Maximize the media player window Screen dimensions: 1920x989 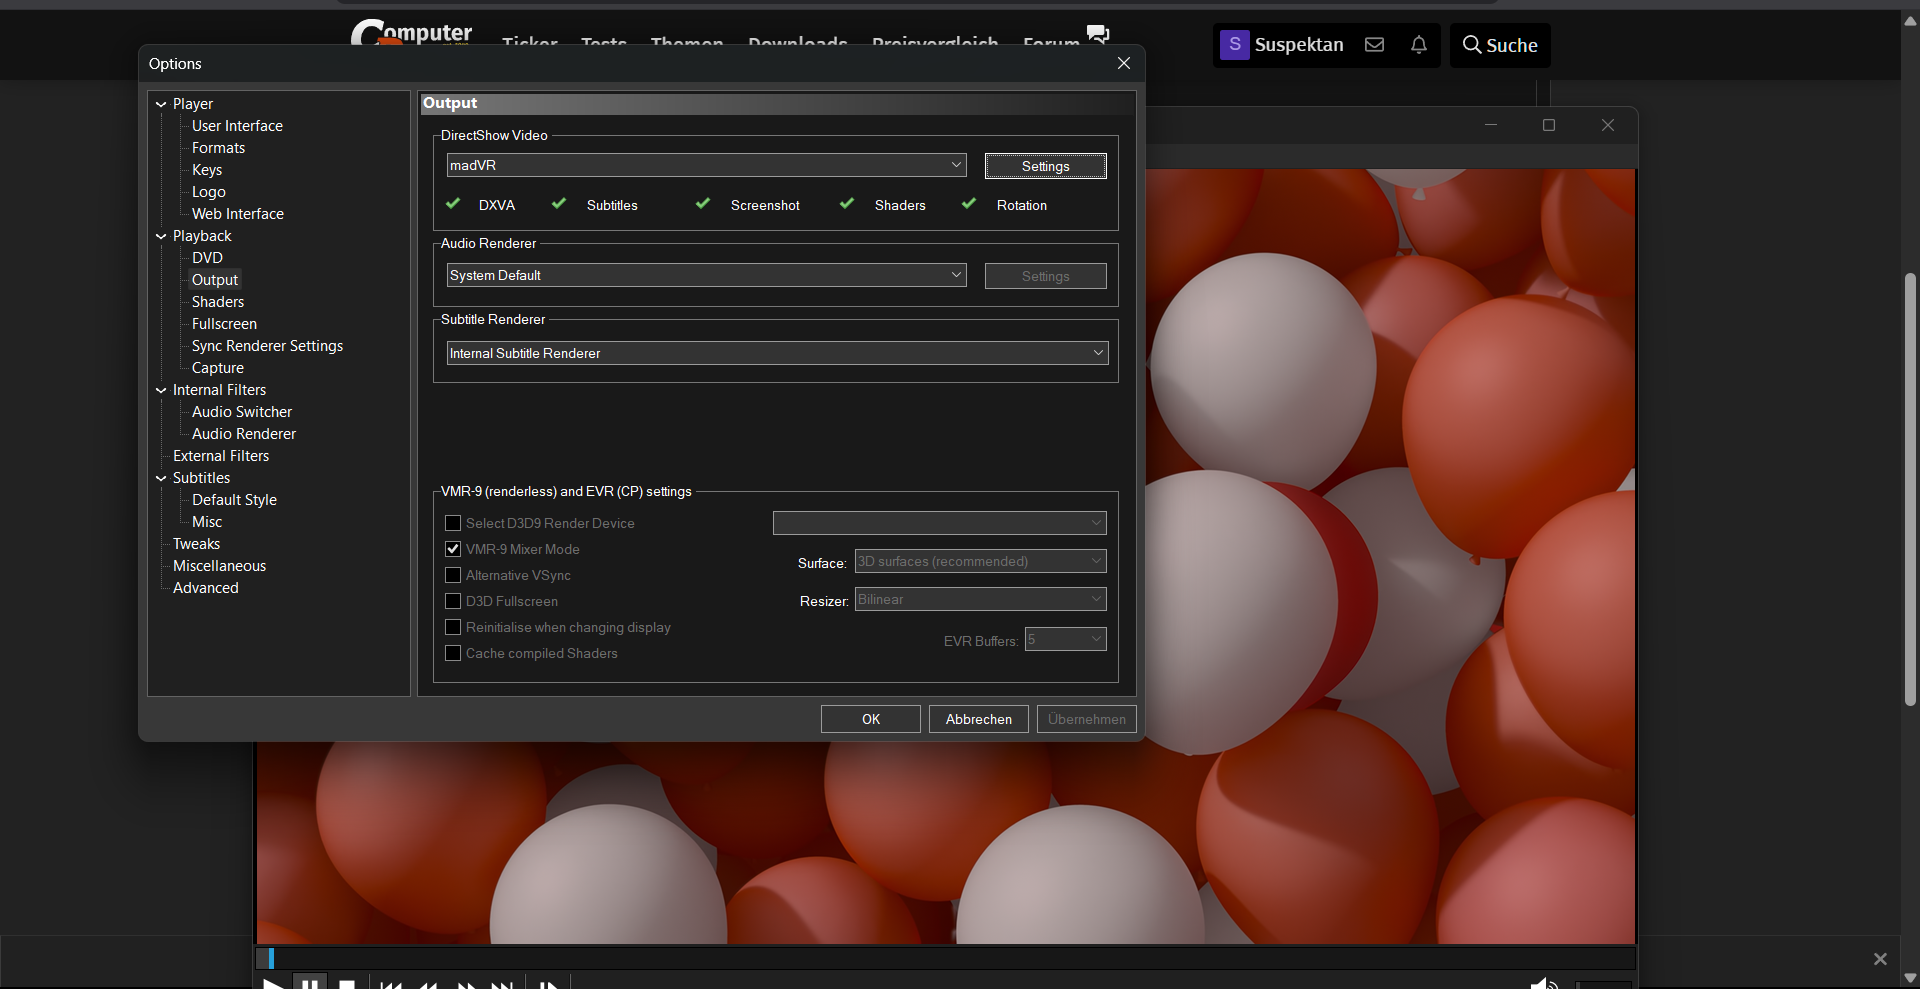point(1549,125)
